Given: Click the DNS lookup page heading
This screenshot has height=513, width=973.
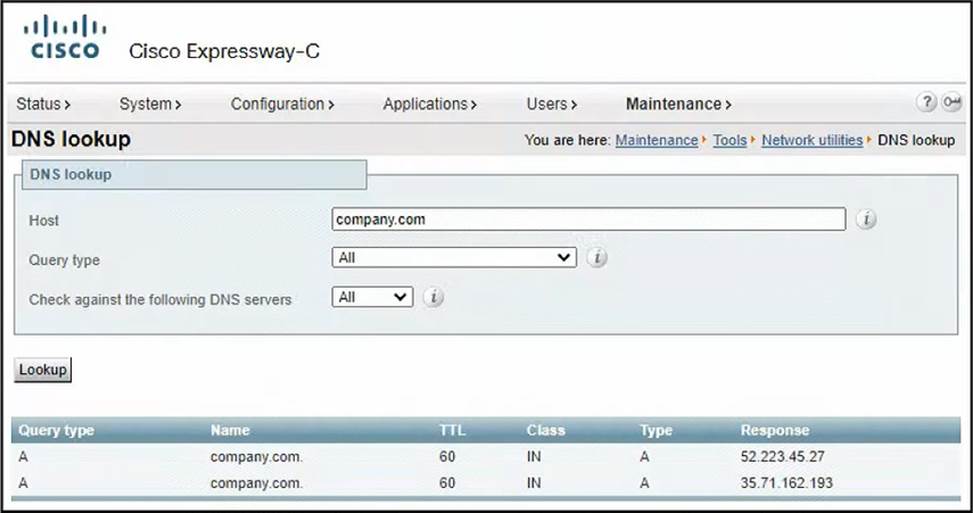Looking at the screenshot, I should pos(71,140).
